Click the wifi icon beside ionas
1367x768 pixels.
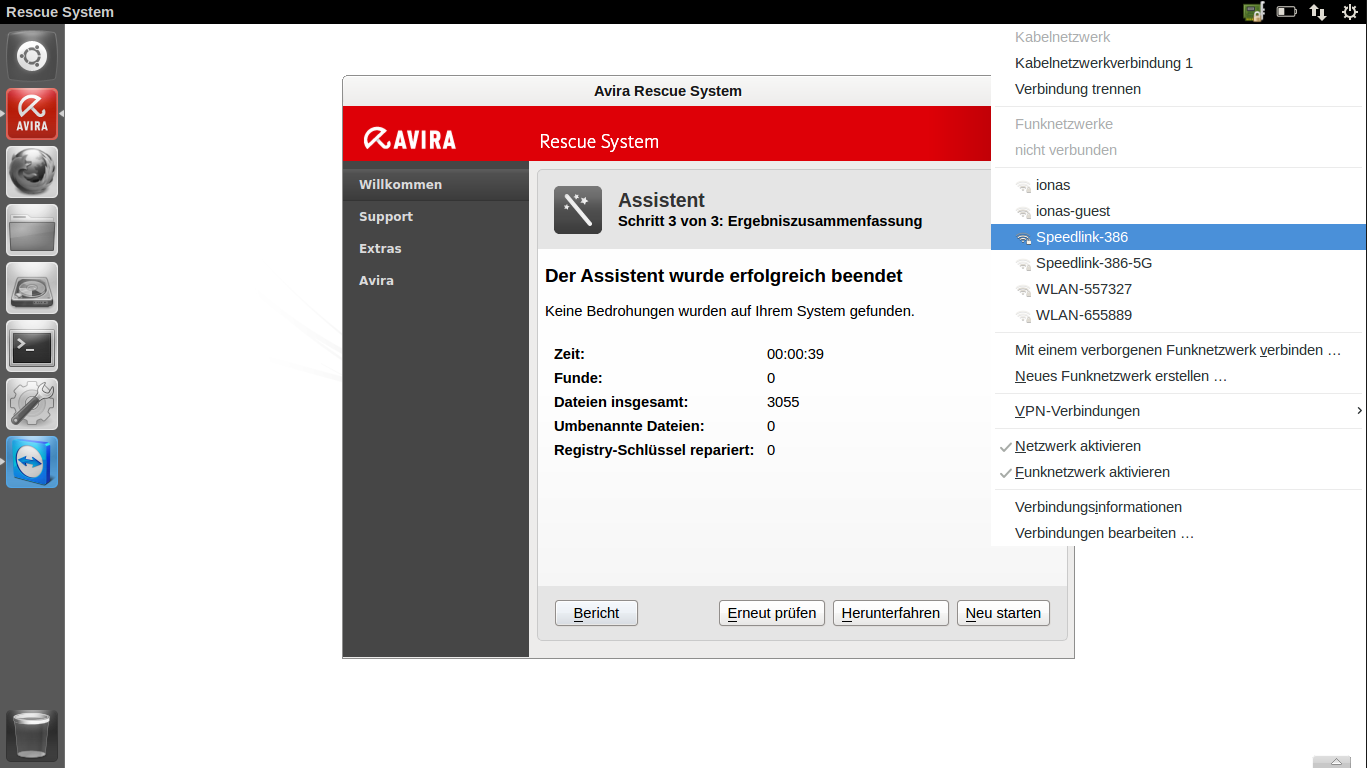click(1023, 186)
